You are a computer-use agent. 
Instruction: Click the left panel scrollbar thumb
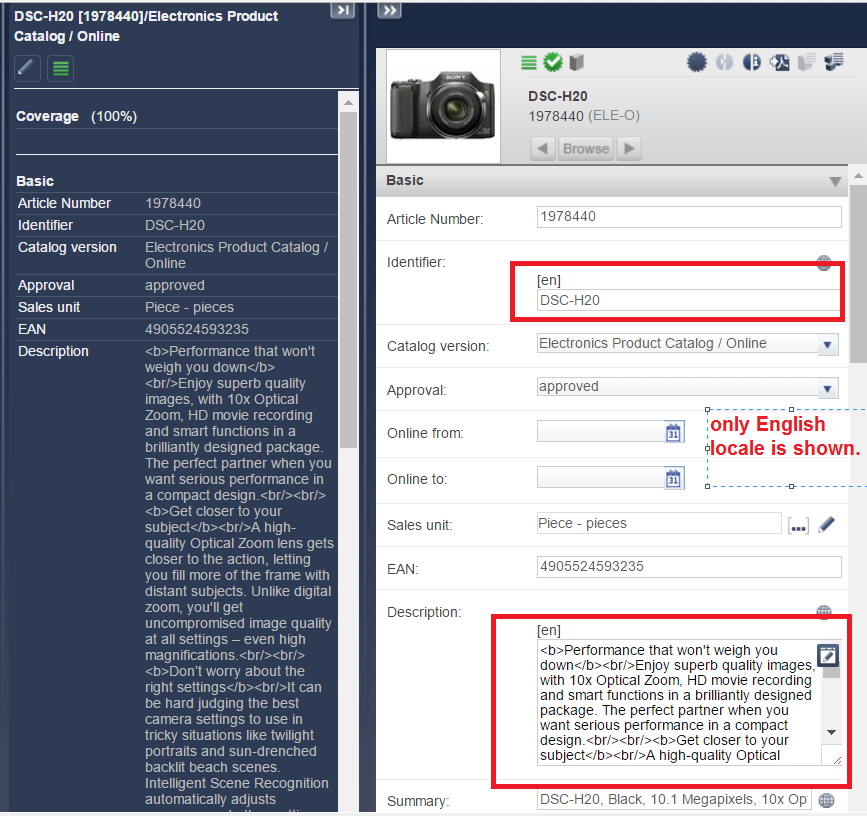tap(348, 280)
